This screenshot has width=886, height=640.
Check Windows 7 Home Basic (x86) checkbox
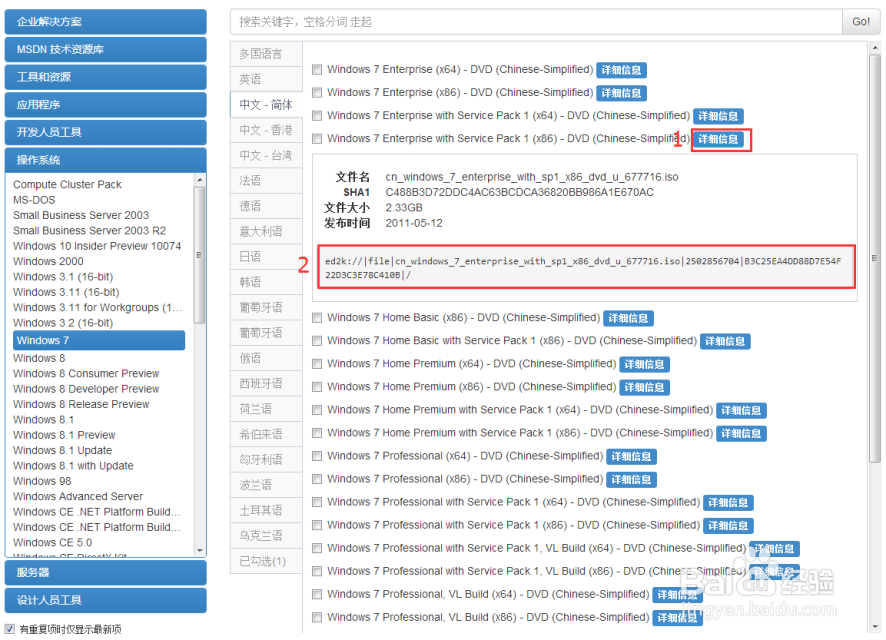coord(317,318)
